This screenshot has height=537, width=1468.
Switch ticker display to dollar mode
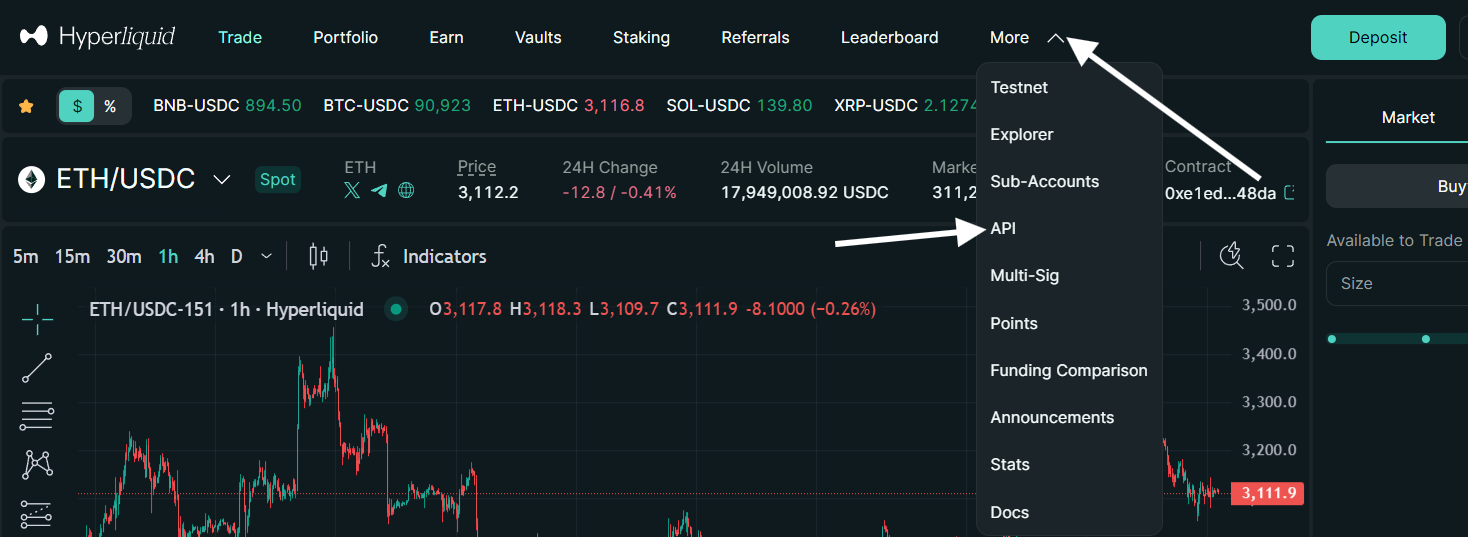[76, 106]
